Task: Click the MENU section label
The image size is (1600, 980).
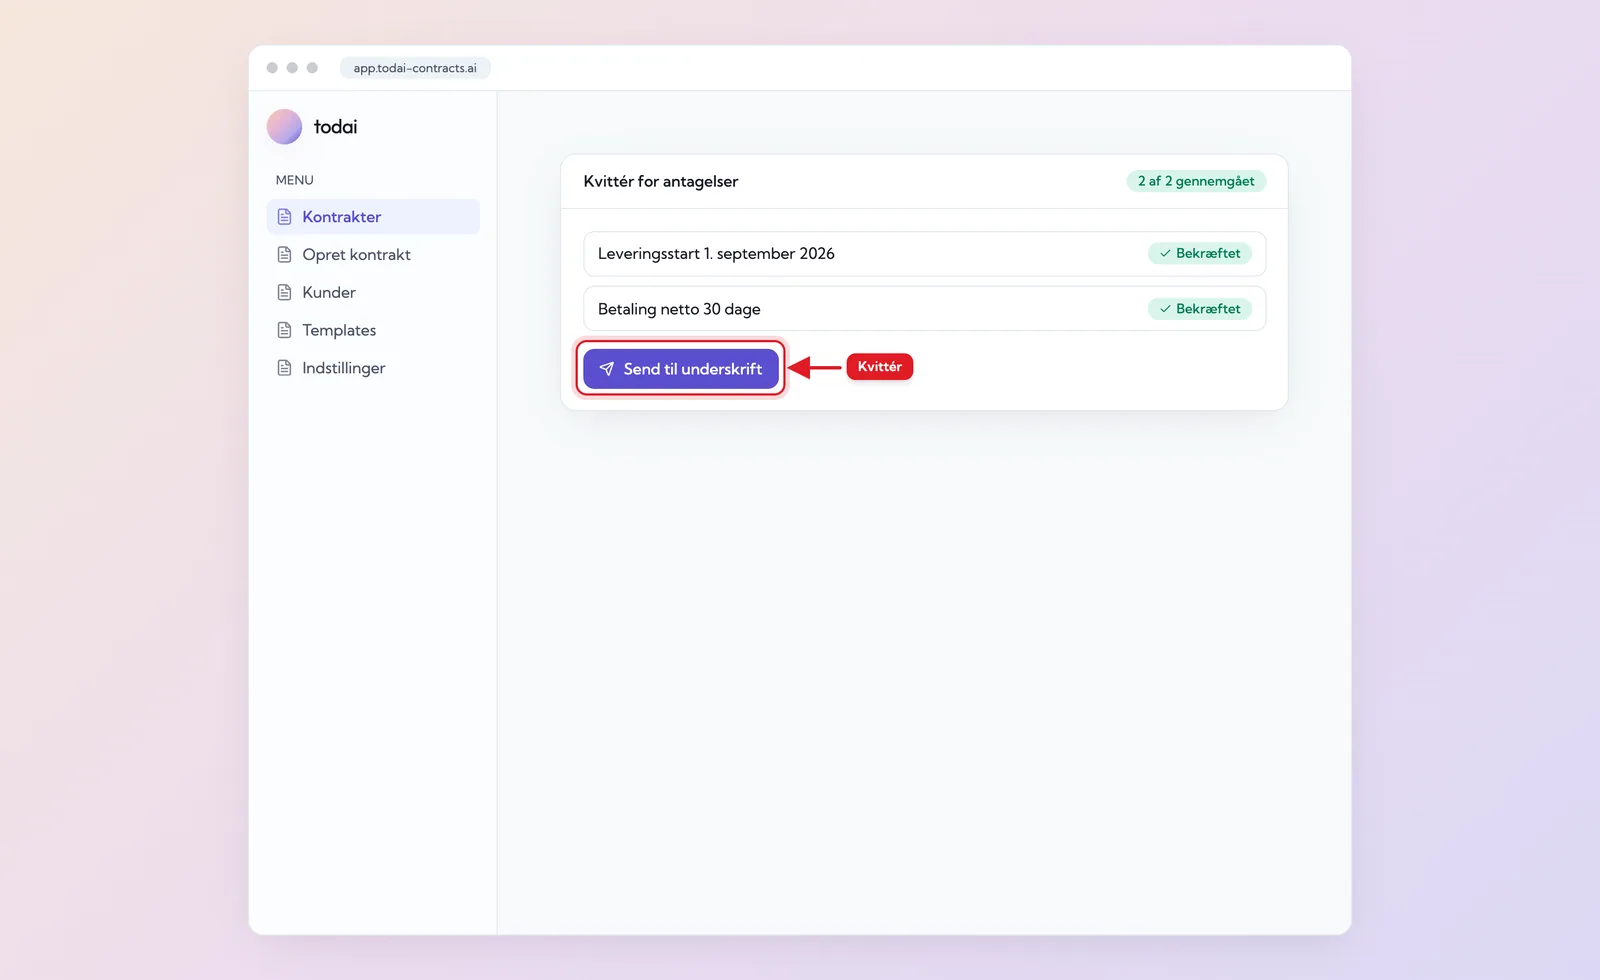Action: (x=294, y=180)
